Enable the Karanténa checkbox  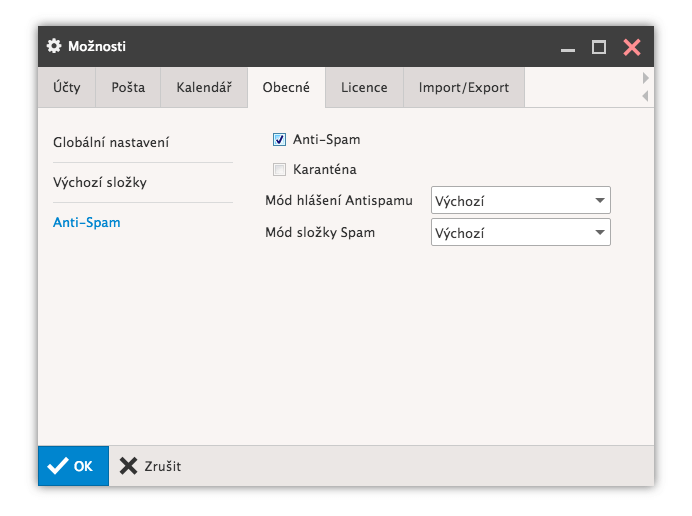pos(280,169)
